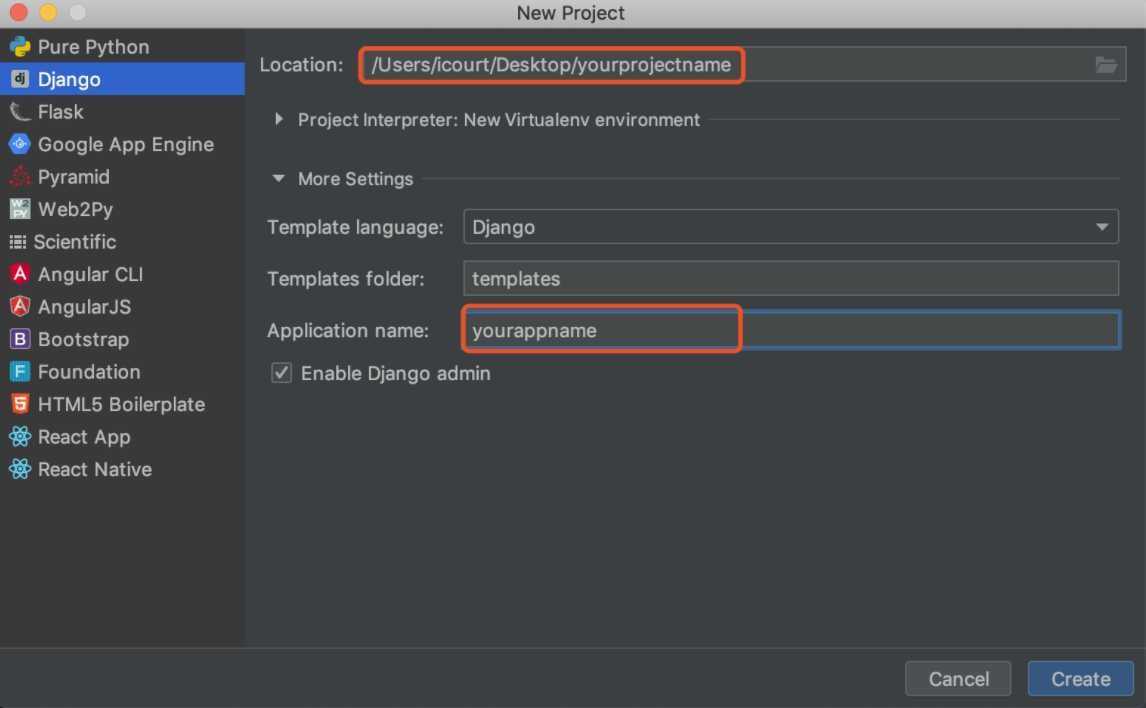1146x708 pixels.
Task: Toggle the Enable Django admin checkbox
Action: point(281,373)
